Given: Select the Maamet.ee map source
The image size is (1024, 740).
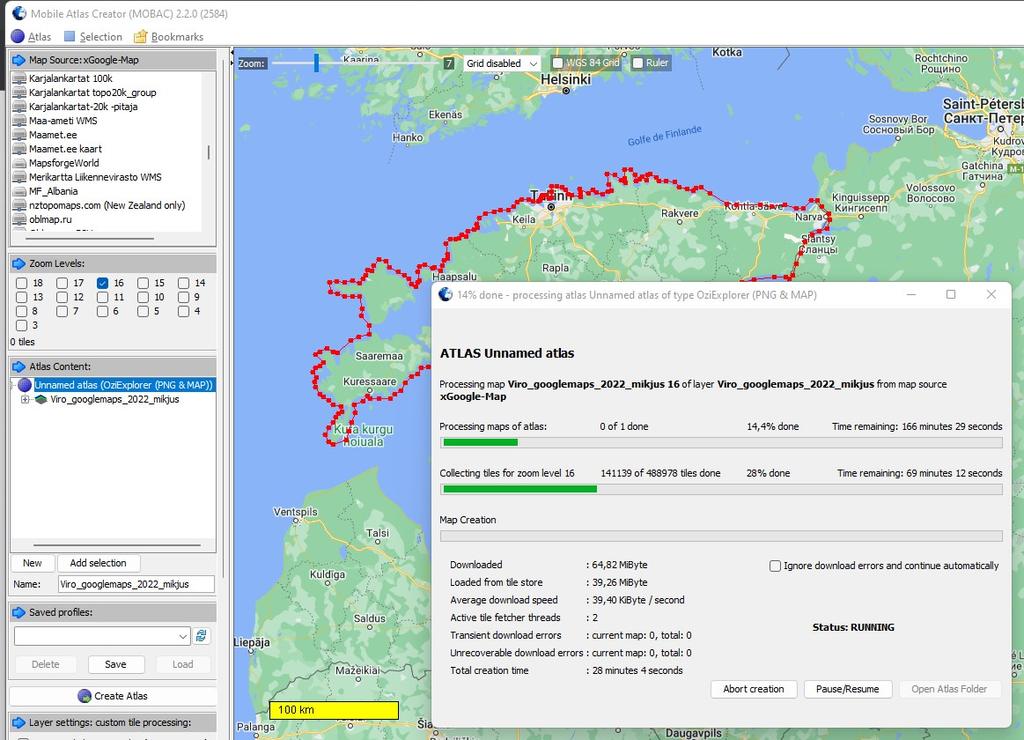Looking at the screenshot, I should click(x=53, y=135).
